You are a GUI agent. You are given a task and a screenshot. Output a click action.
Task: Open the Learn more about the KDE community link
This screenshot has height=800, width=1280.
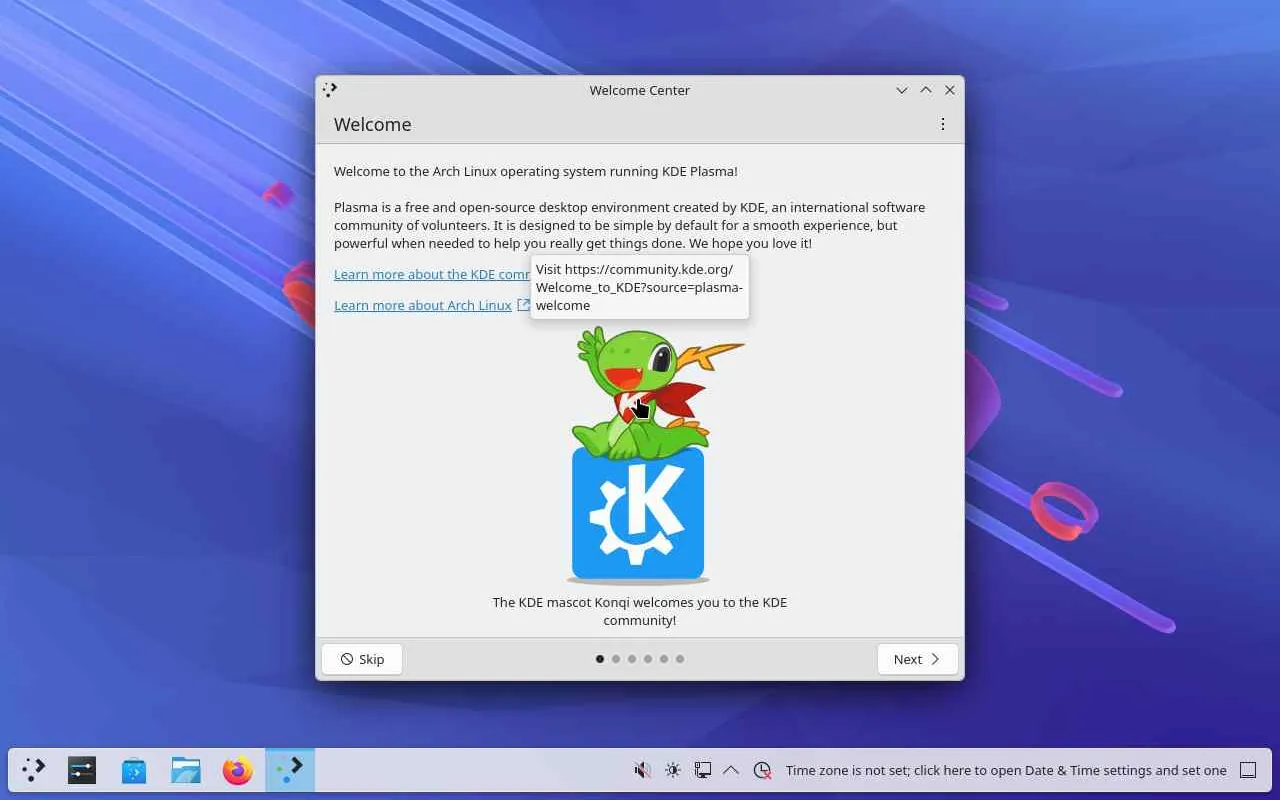pos(432,274)
